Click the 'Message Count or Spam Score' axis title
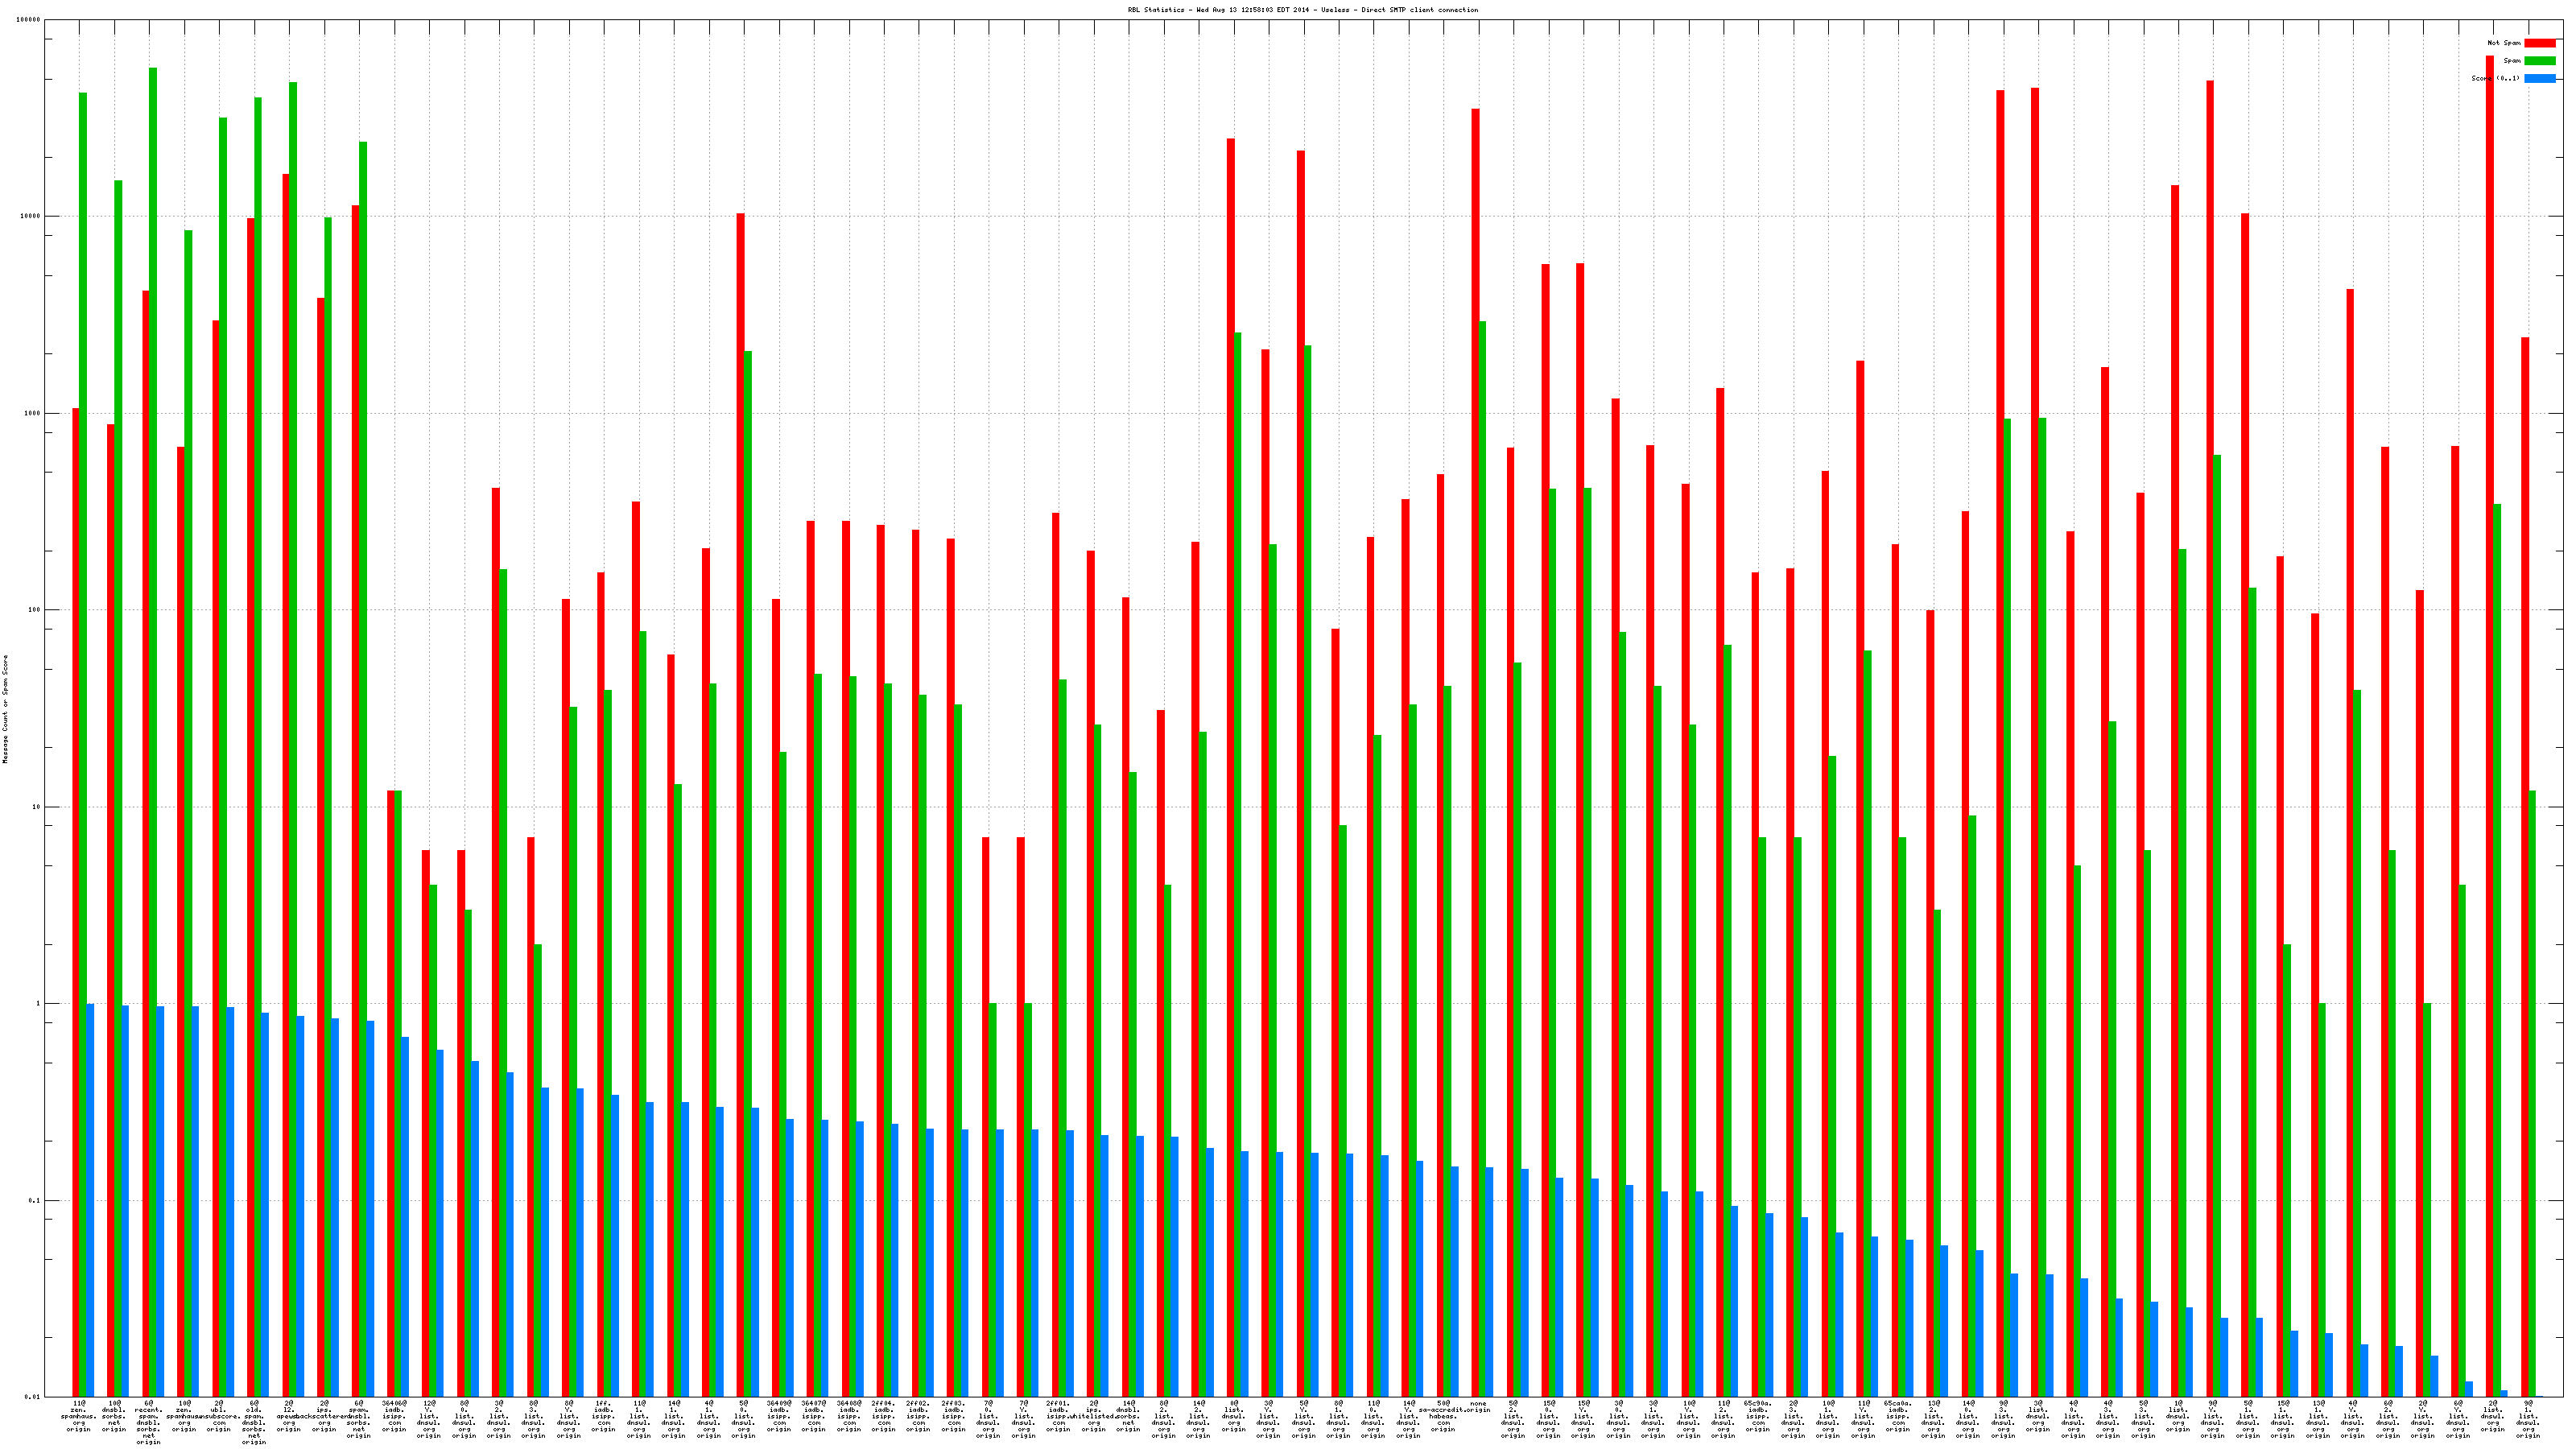The image size is (2576, 1449). point(5,709)
